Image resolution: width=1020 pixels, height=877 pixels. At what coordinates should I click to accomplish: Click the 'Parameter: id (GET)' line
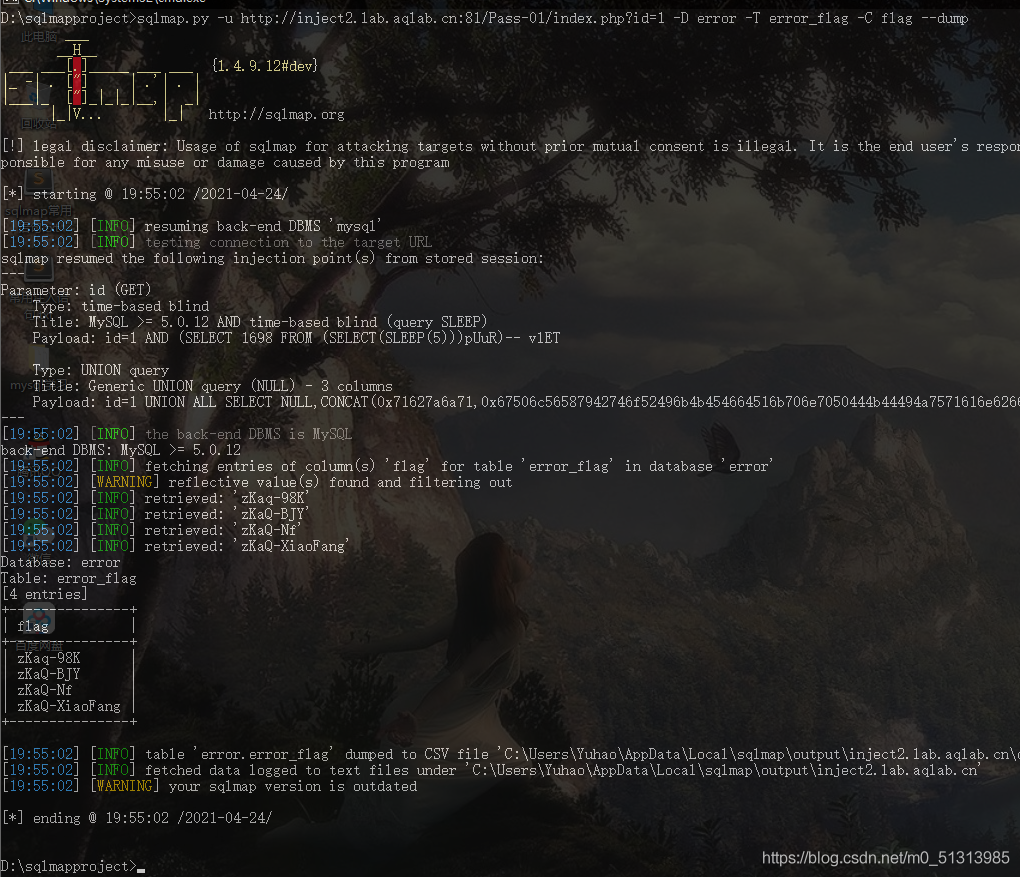tap(76, 290)
